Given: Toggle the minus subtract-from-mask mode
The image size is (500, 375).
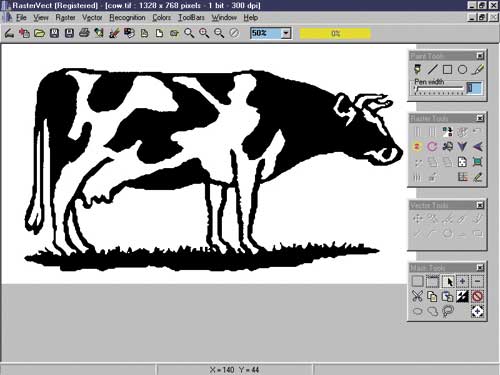Looking at the screenshot, I should (477, 281).
